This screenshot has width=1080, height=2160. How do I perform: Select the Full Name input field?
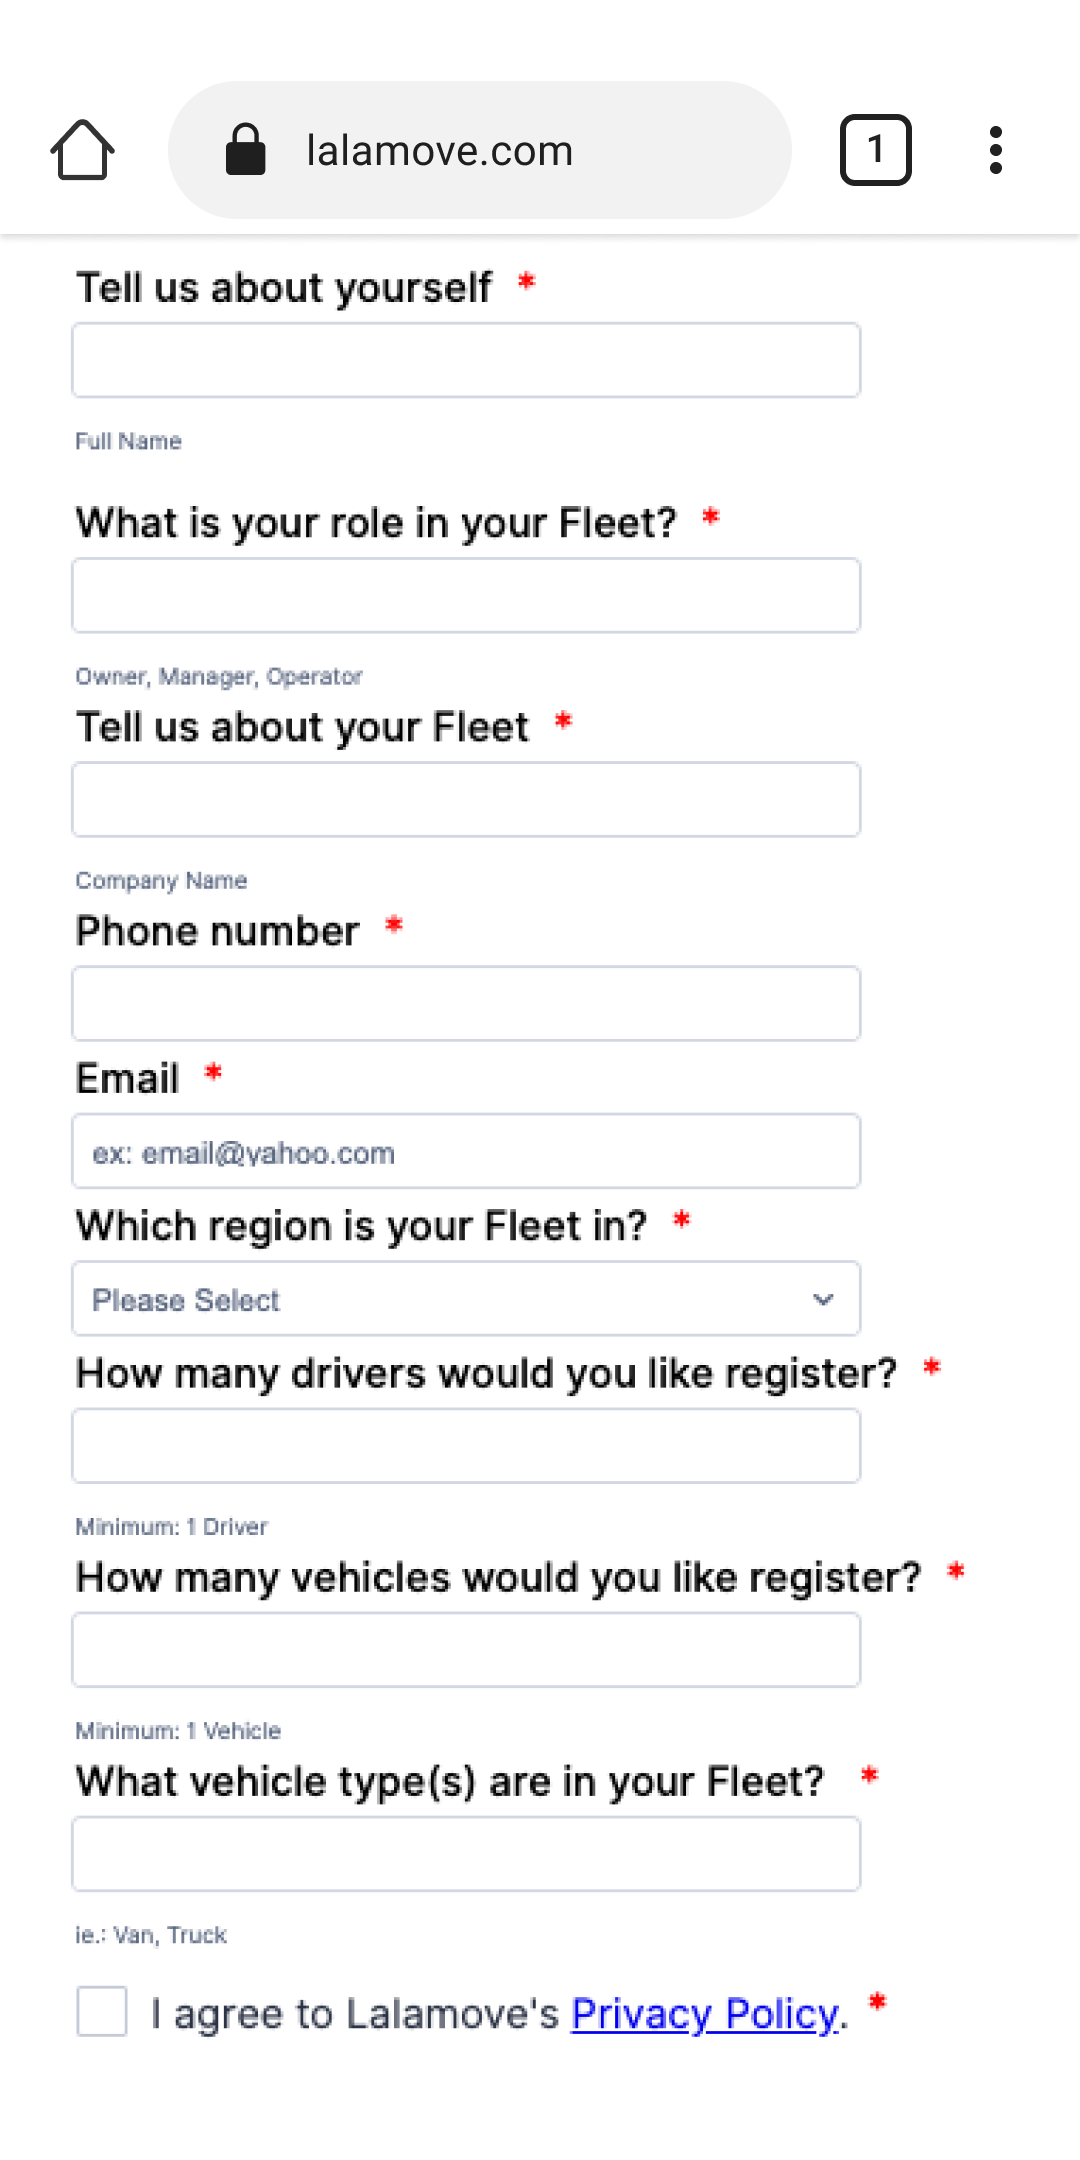coord(466,360)
